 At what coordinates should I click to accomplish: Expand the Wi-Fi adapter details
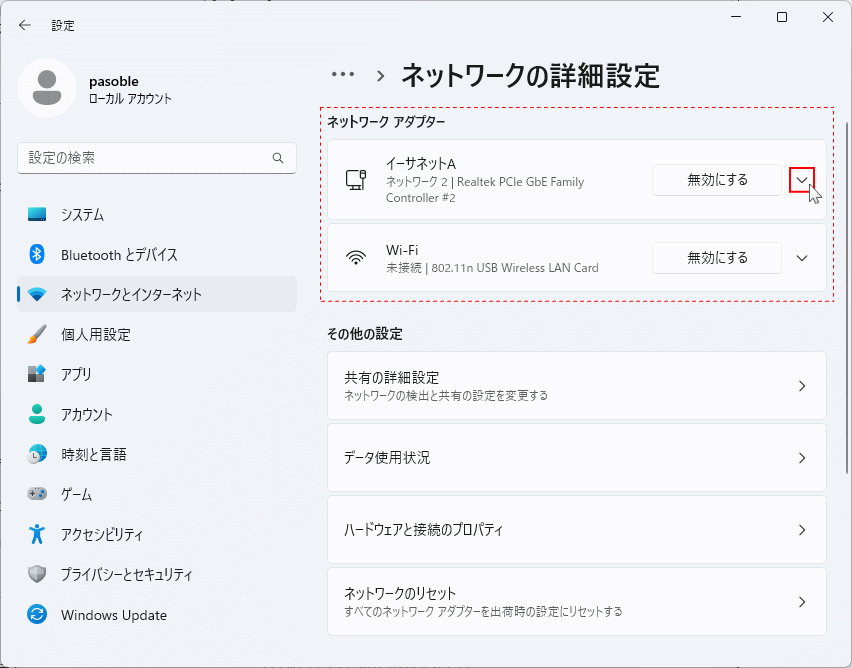pyautogui.click(x=801, y=257)
